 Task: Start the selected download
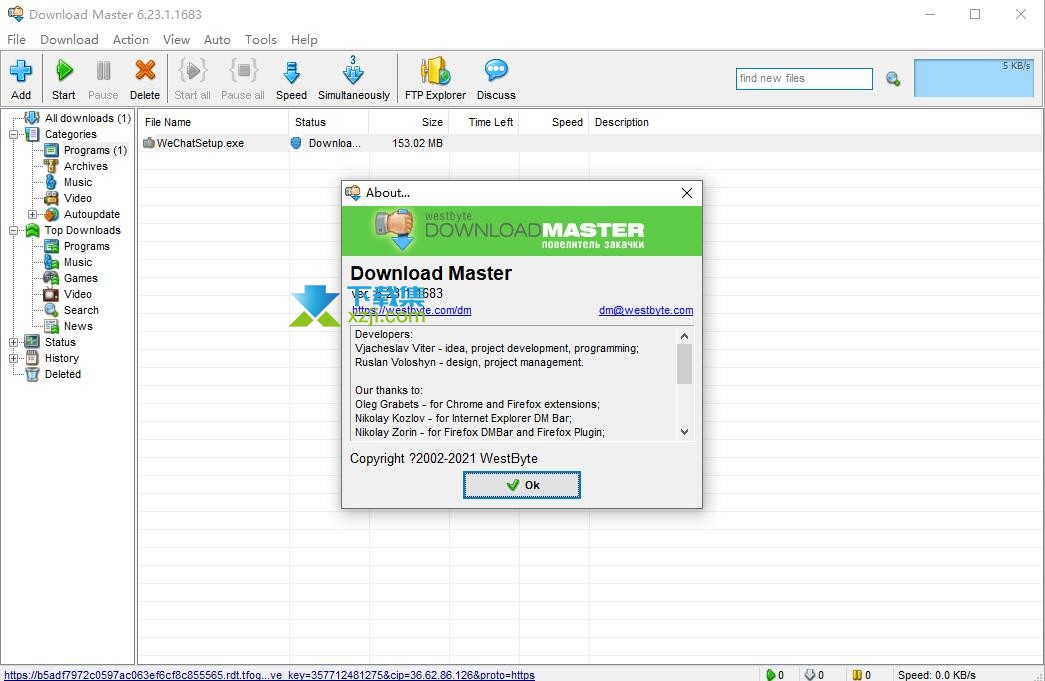[x=63, y=78]
